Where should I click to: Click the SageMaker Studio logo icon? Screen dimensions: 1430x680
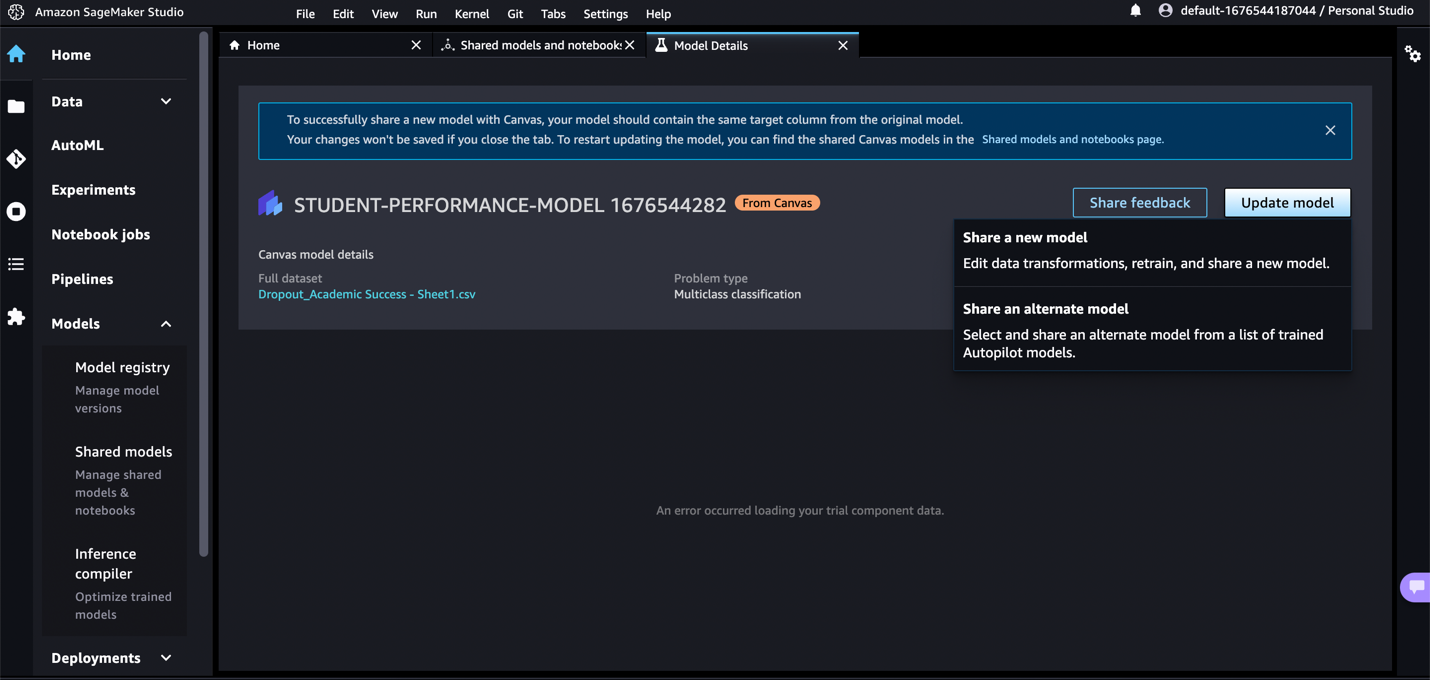click(x=16, y=12)
